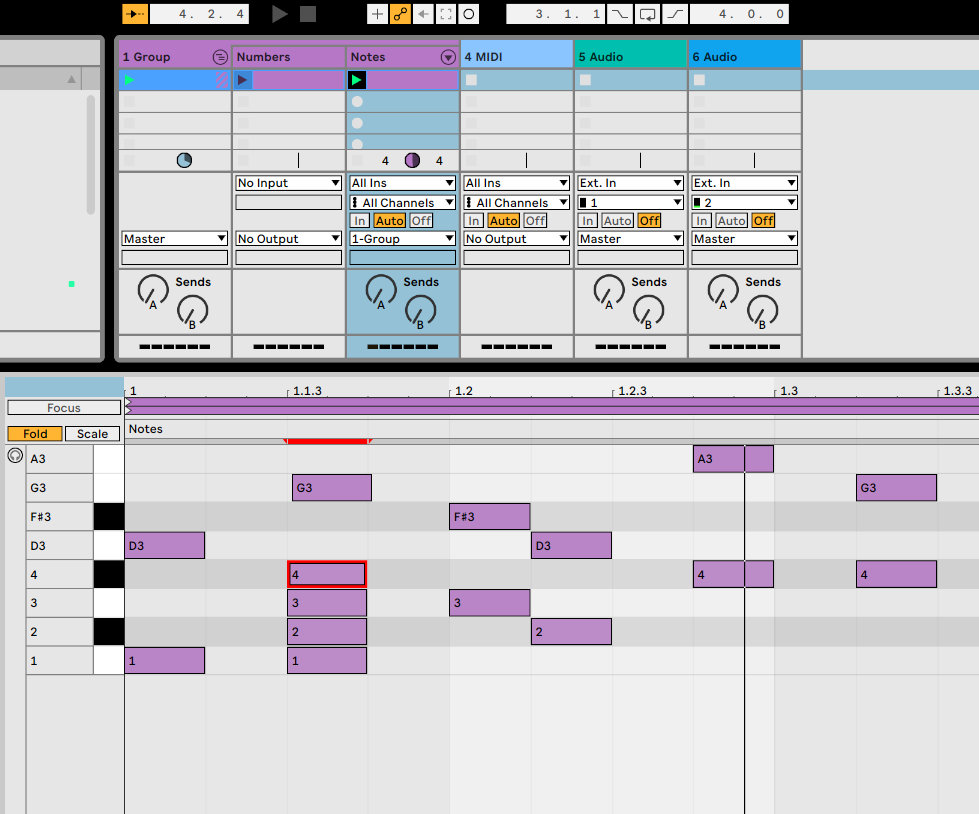Select the F#3 note in the piano roll
Viewport: 979px width, 814px height.
[490, 517]
